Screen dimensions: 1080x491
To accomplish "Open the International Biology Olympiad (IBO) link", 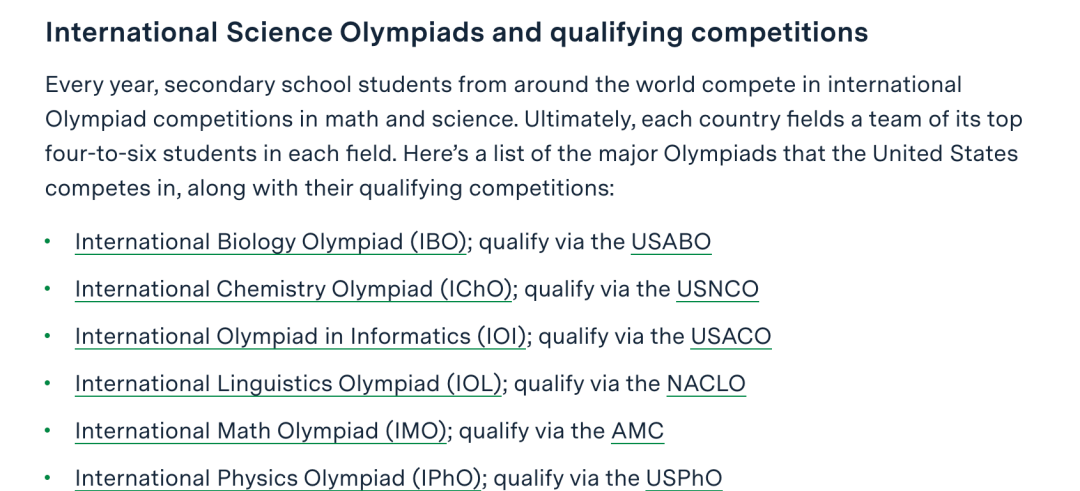I will [x=271, y=242].
